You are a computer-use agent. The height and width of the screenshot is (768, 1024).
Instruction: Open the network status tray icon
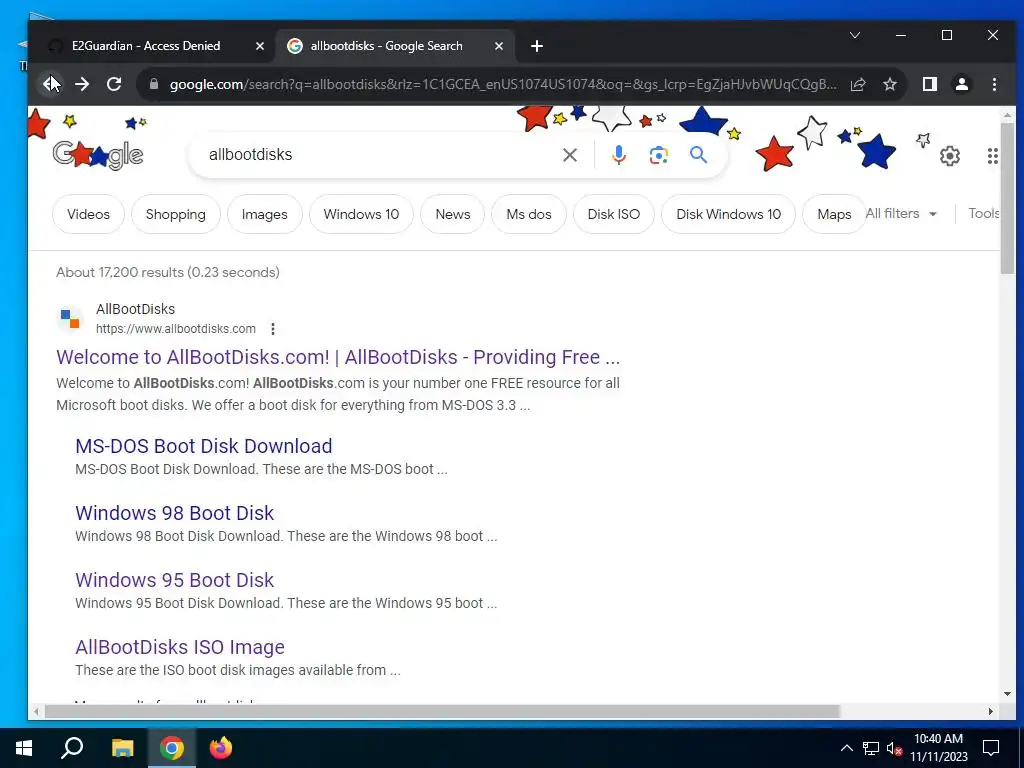point(871,748)
